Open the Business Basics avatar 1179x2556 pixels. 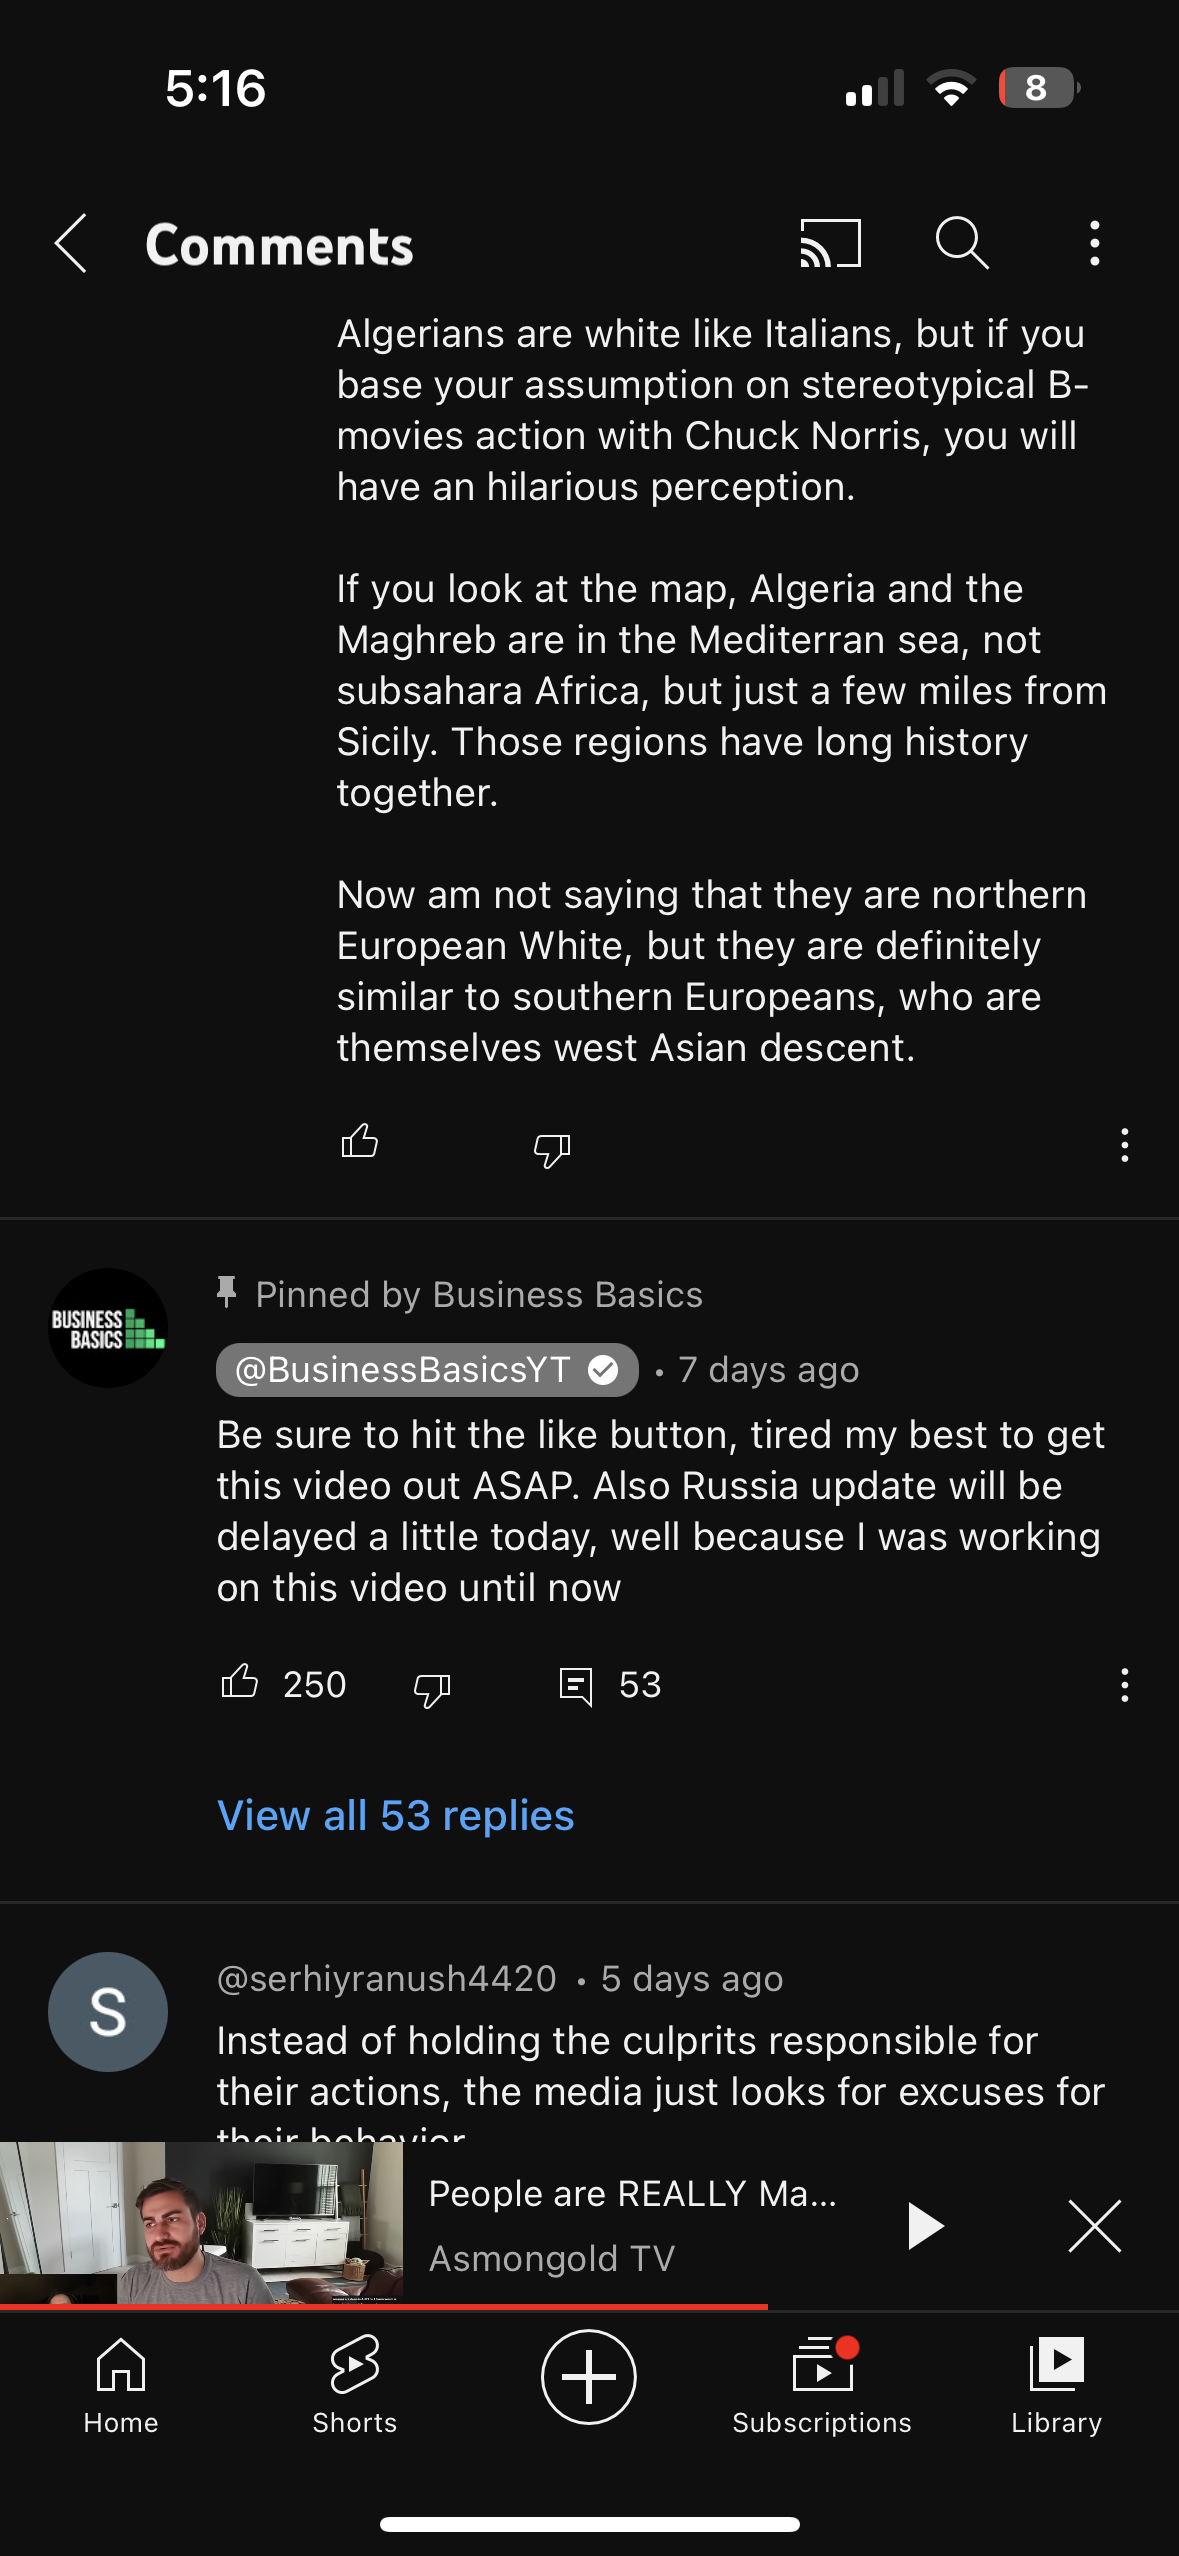pyautogui.click(x=108, y=1328)
